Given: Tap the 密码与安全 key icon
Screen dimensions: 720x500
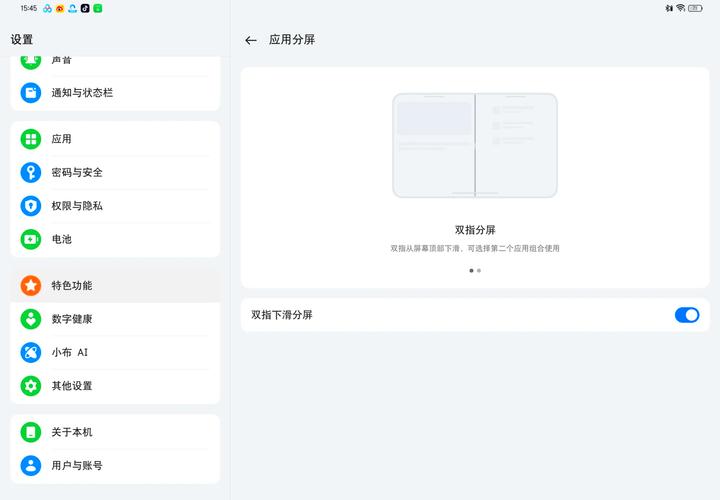Looking at the screenshot, I should pos(31,173).
